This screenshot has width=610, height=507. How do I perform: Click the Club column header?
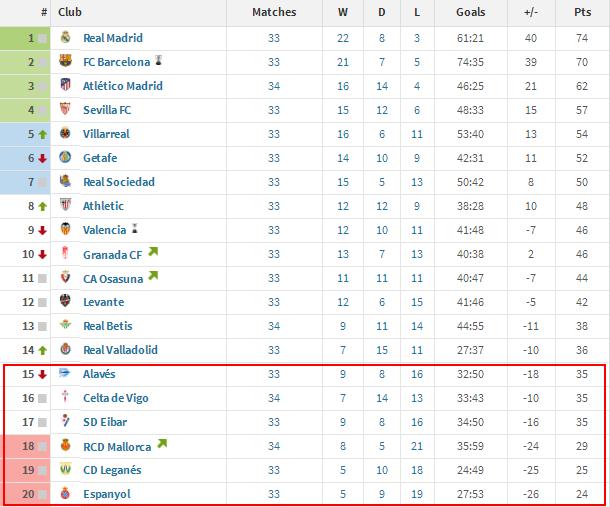pos(70,12)
